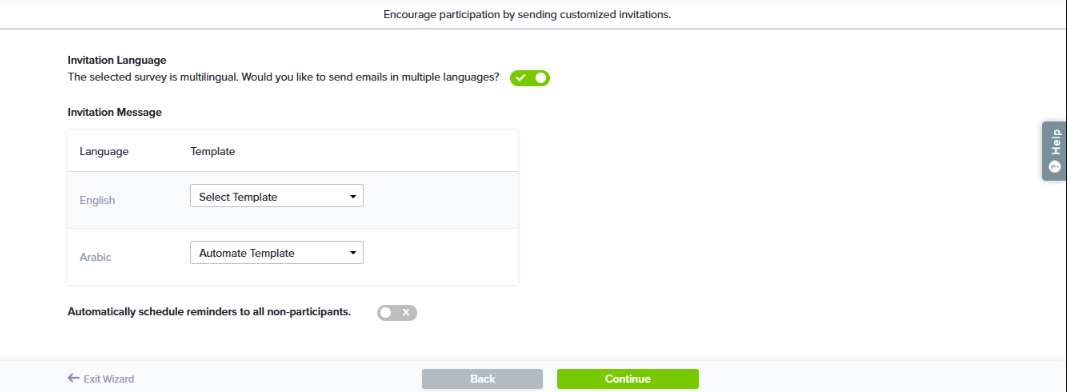The height and width of the screenshot is (392, 1067).
Task: Click the Invitation Language heading
Action: (117, 60)
